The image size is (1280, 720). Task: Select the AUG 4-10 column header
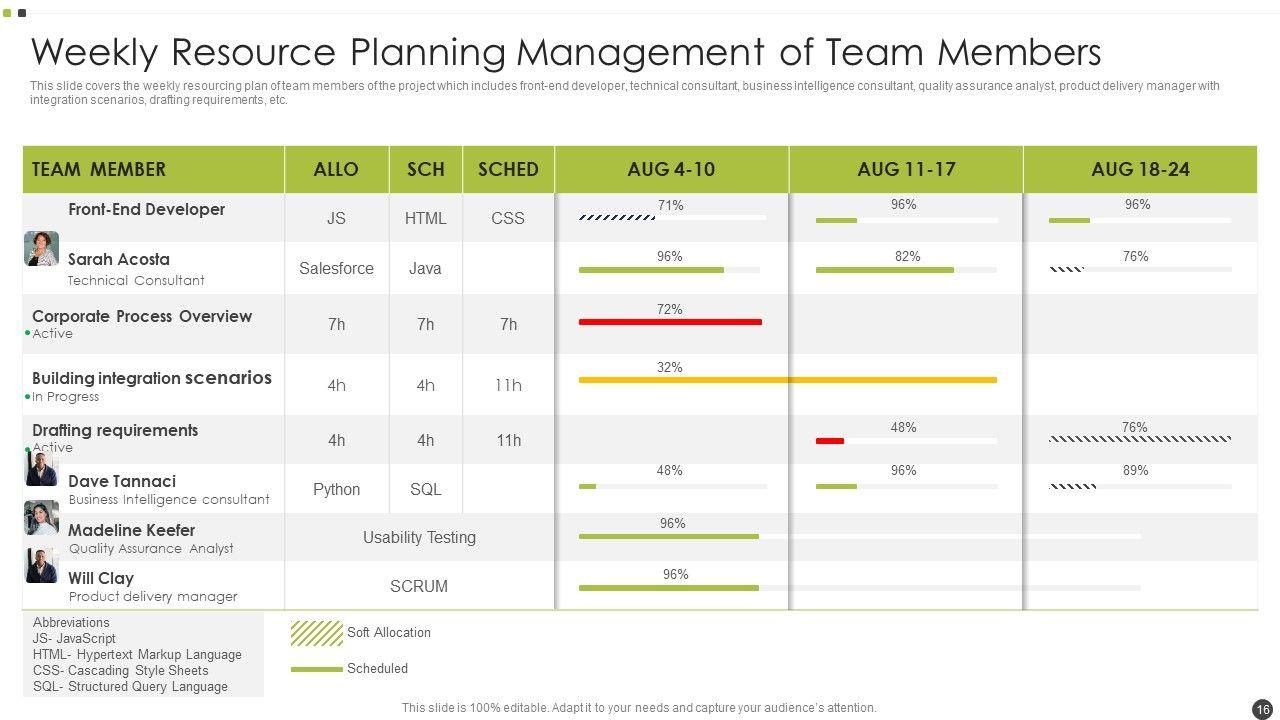click(671, 169)
